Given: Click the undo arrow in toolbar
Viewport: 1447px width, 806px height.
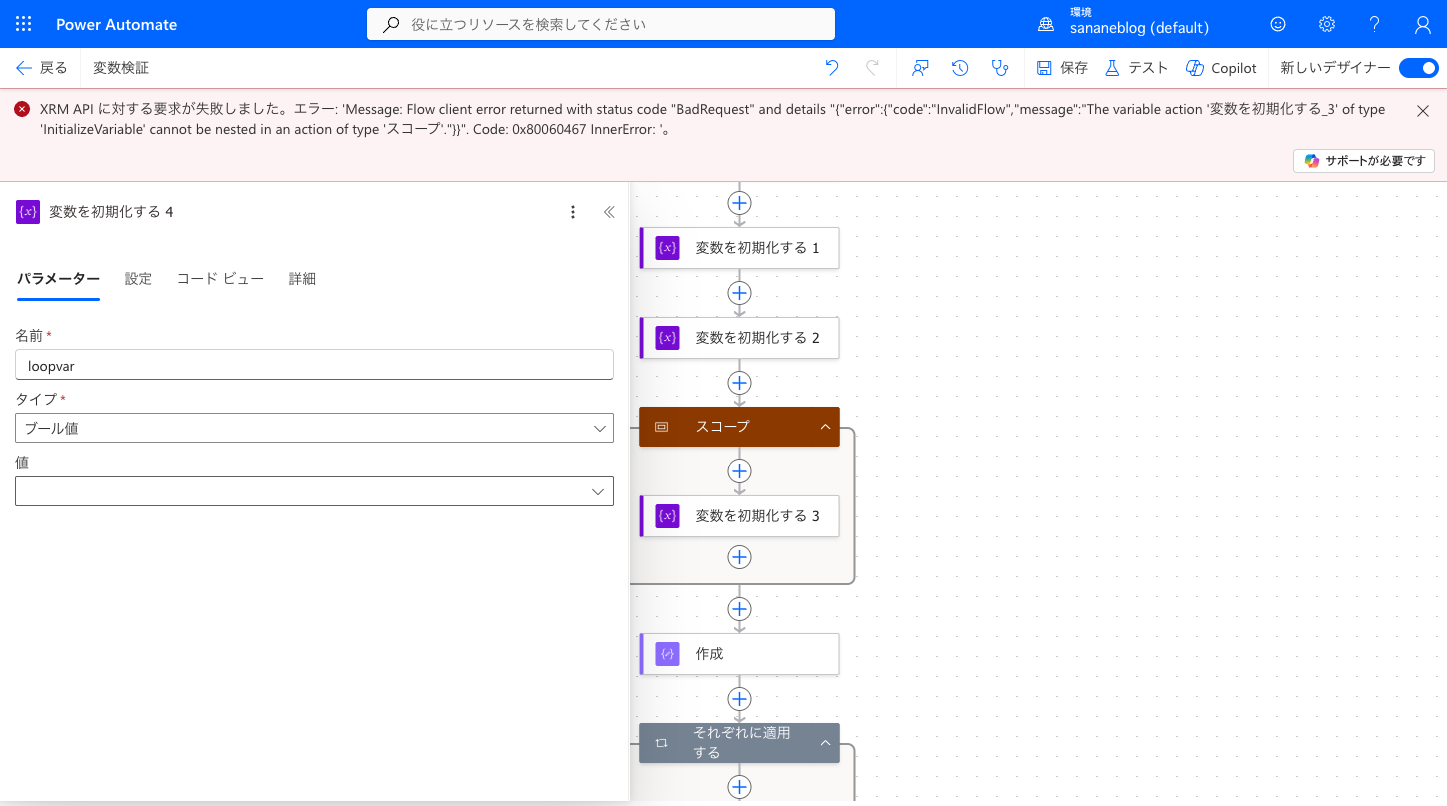Looking at the screenshot, I should 832,68.
